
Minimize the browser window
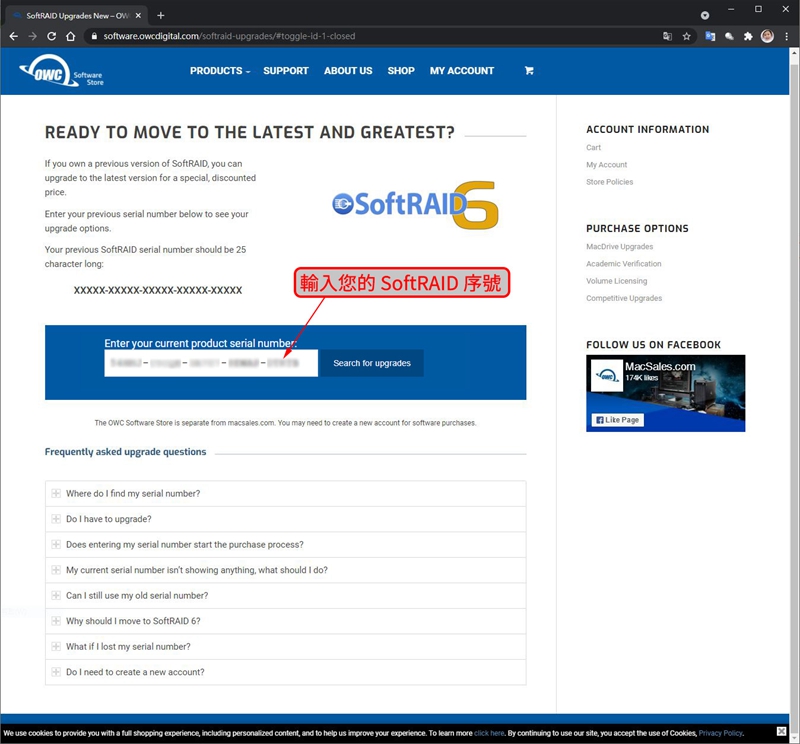pos(731,9)
